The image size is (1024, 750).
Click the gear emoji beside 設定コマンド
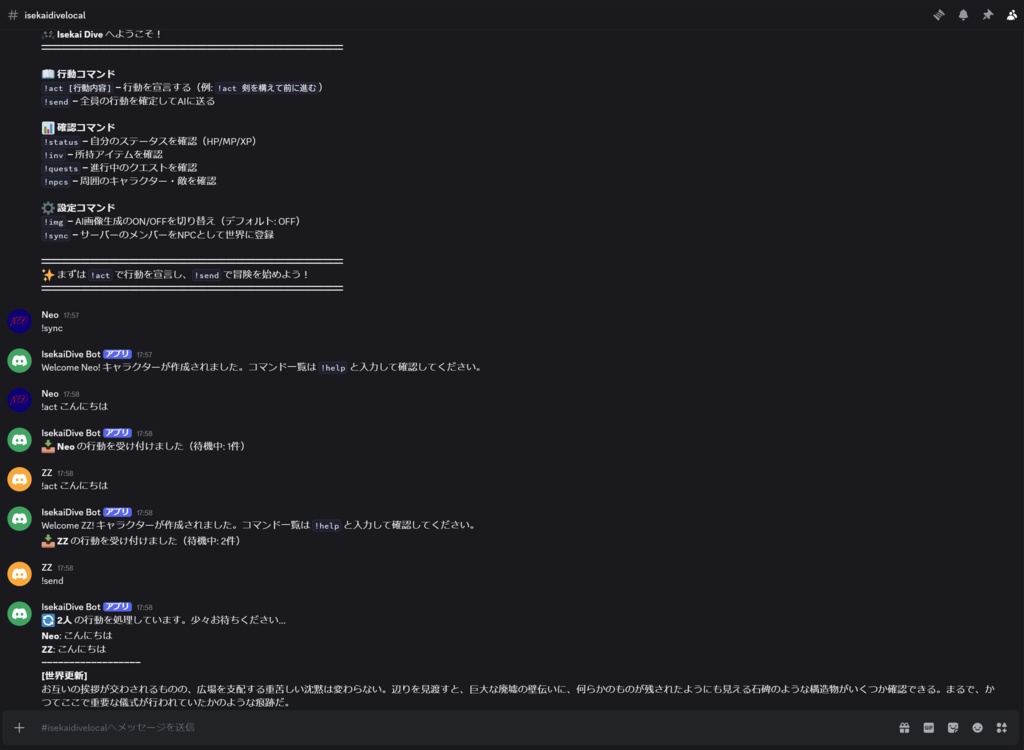point(48,208)
